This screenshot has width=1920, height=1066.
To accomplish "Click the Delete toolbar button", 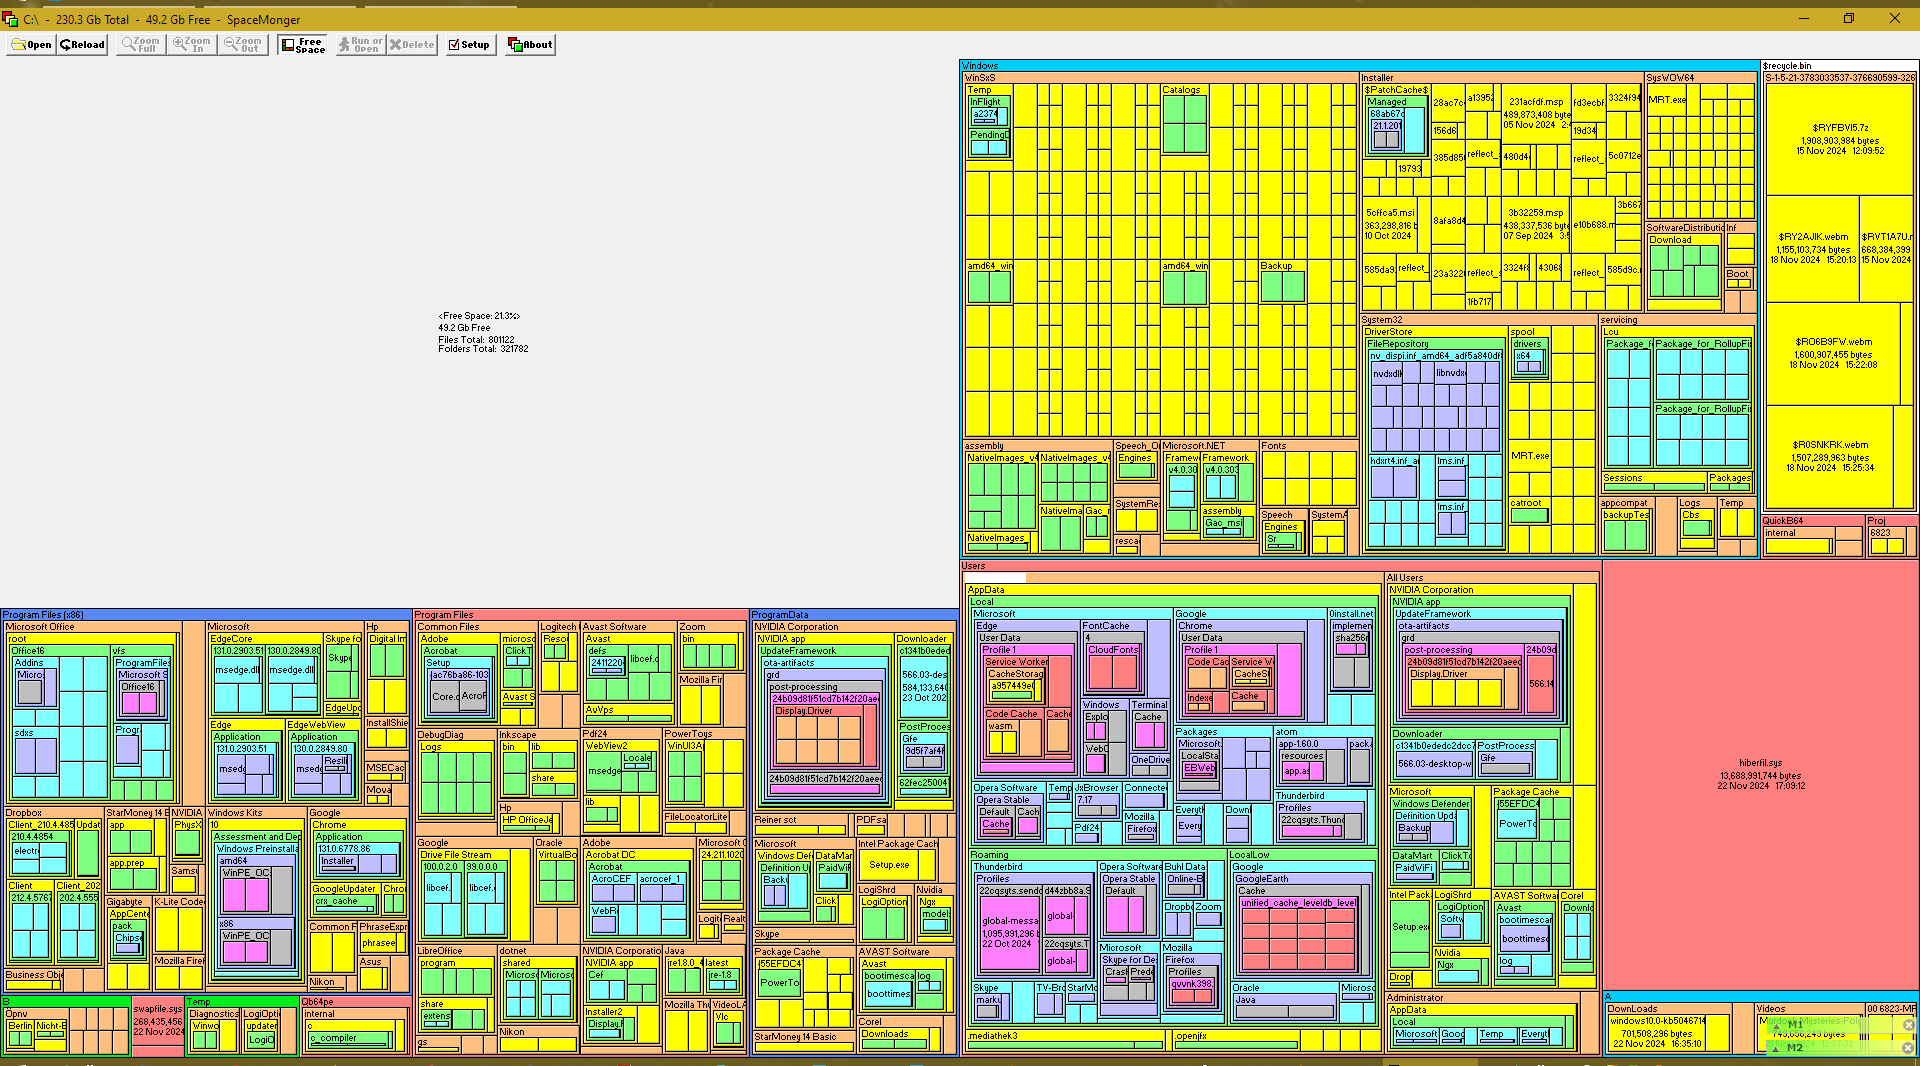I will [x=412, y=45].
